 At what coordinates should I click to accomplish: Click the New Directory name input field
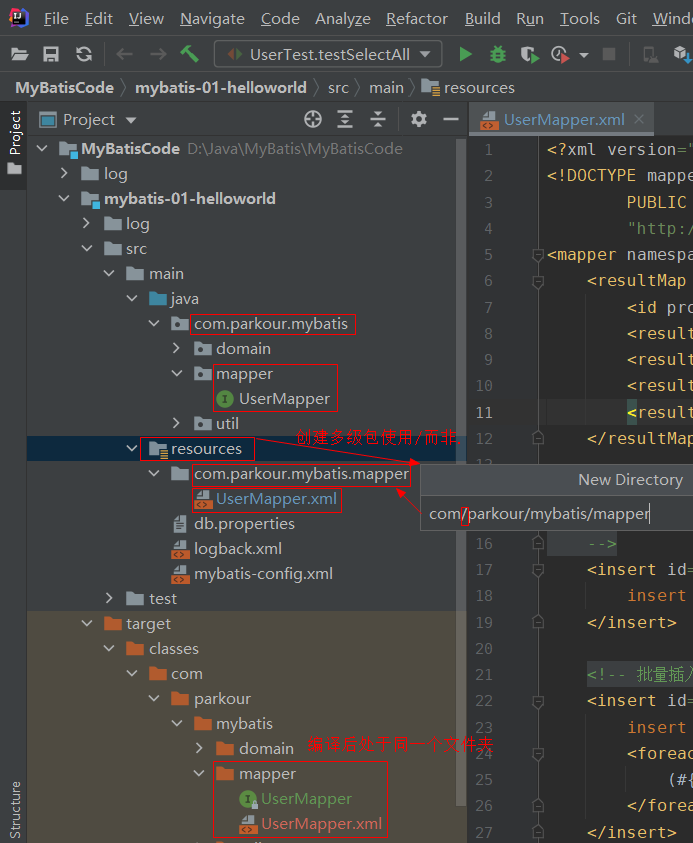click(x=556, y=514)
